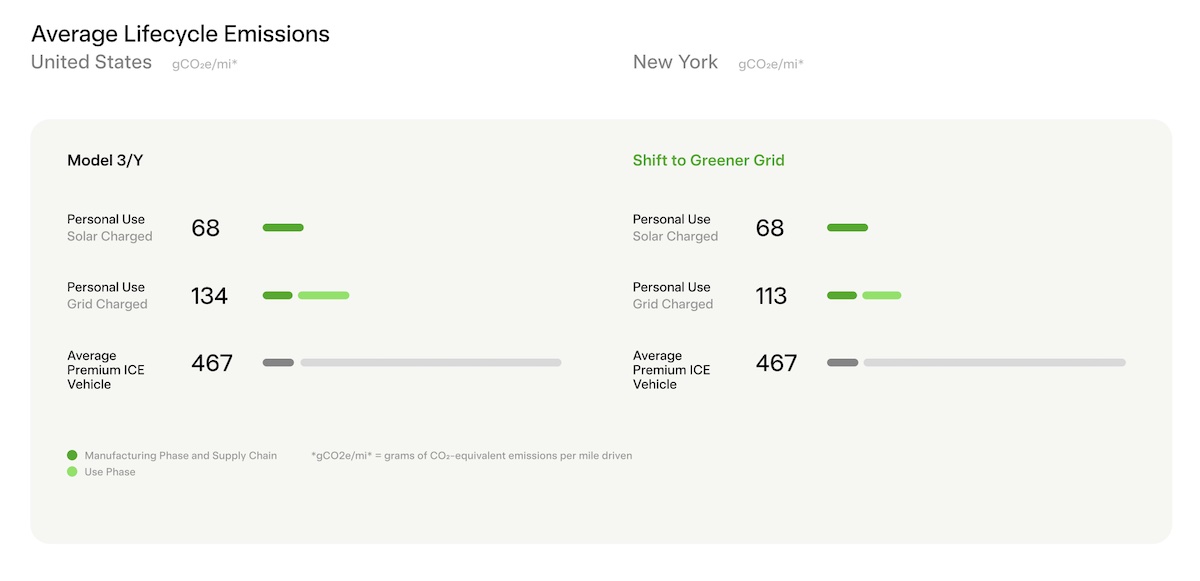The image size is (1200, 581).
Task: Click the green bar next to 68 under Shift to Greener Grid
Action: pos(847,228)
